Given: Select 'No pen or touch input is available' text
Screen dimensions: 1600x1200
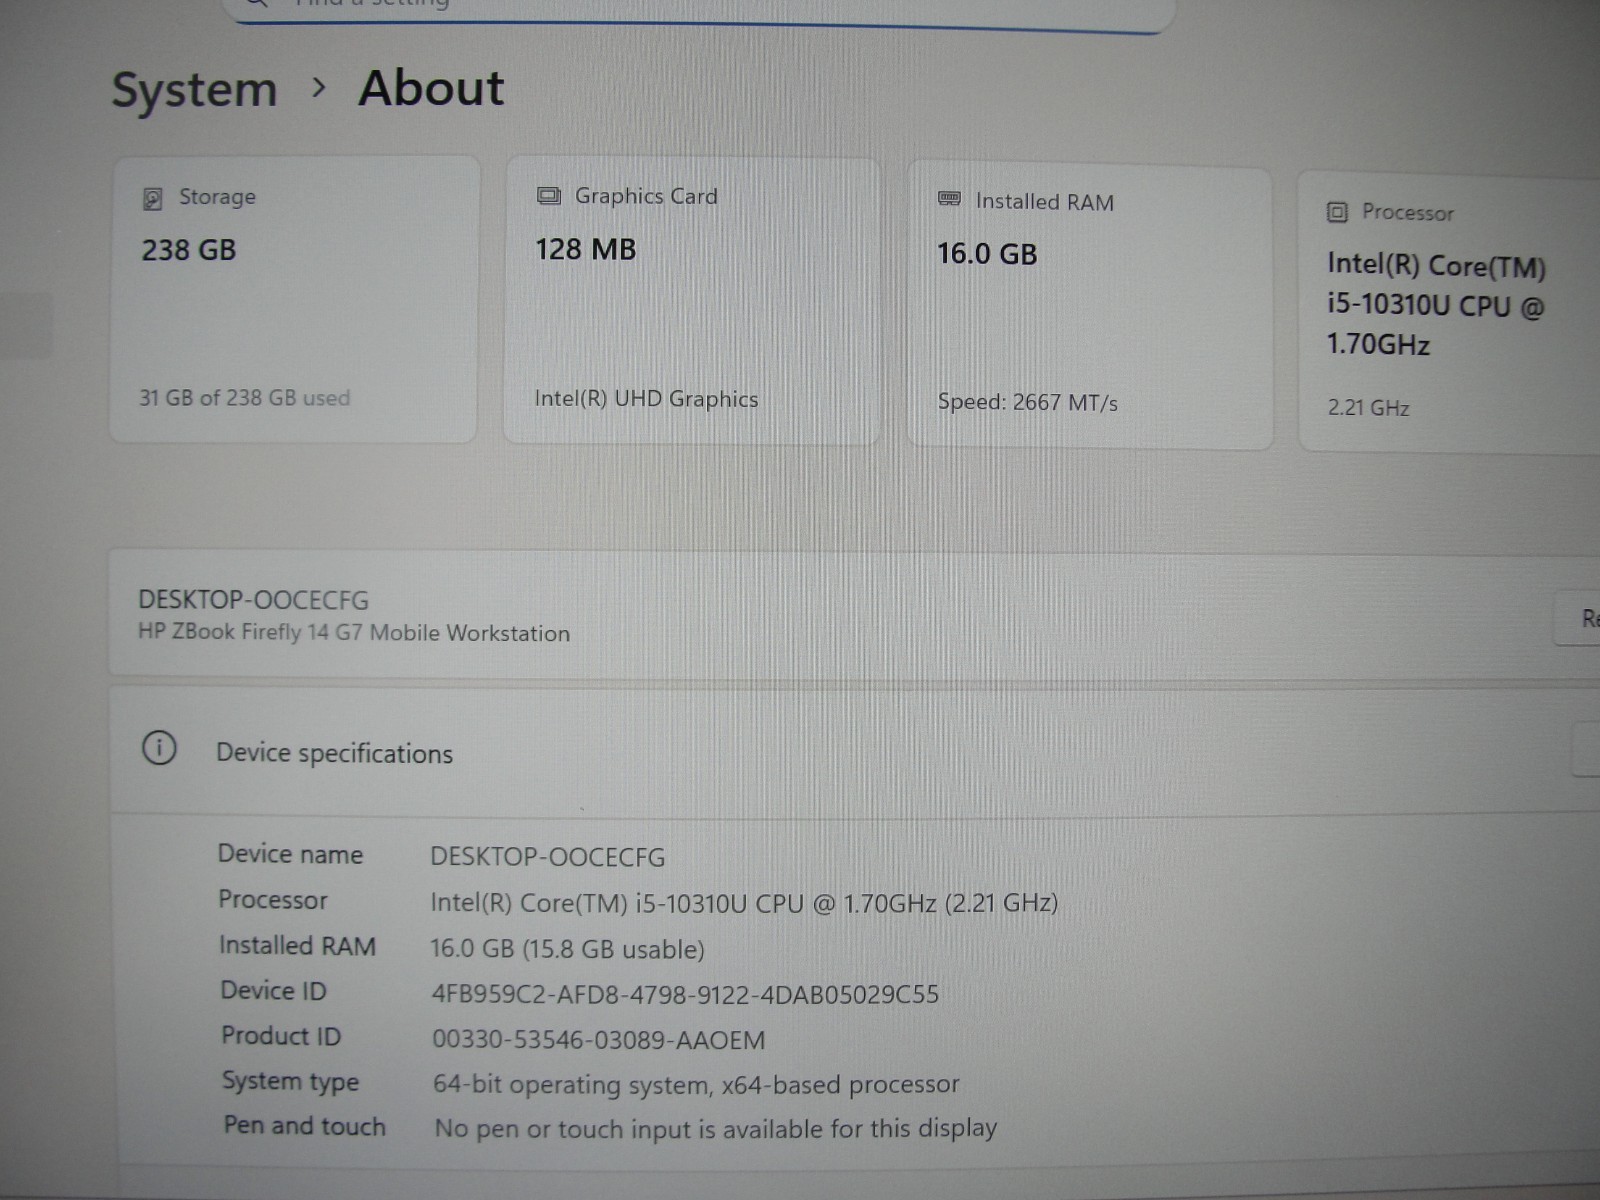Looking at the screenshot, I should [716, 1129].
